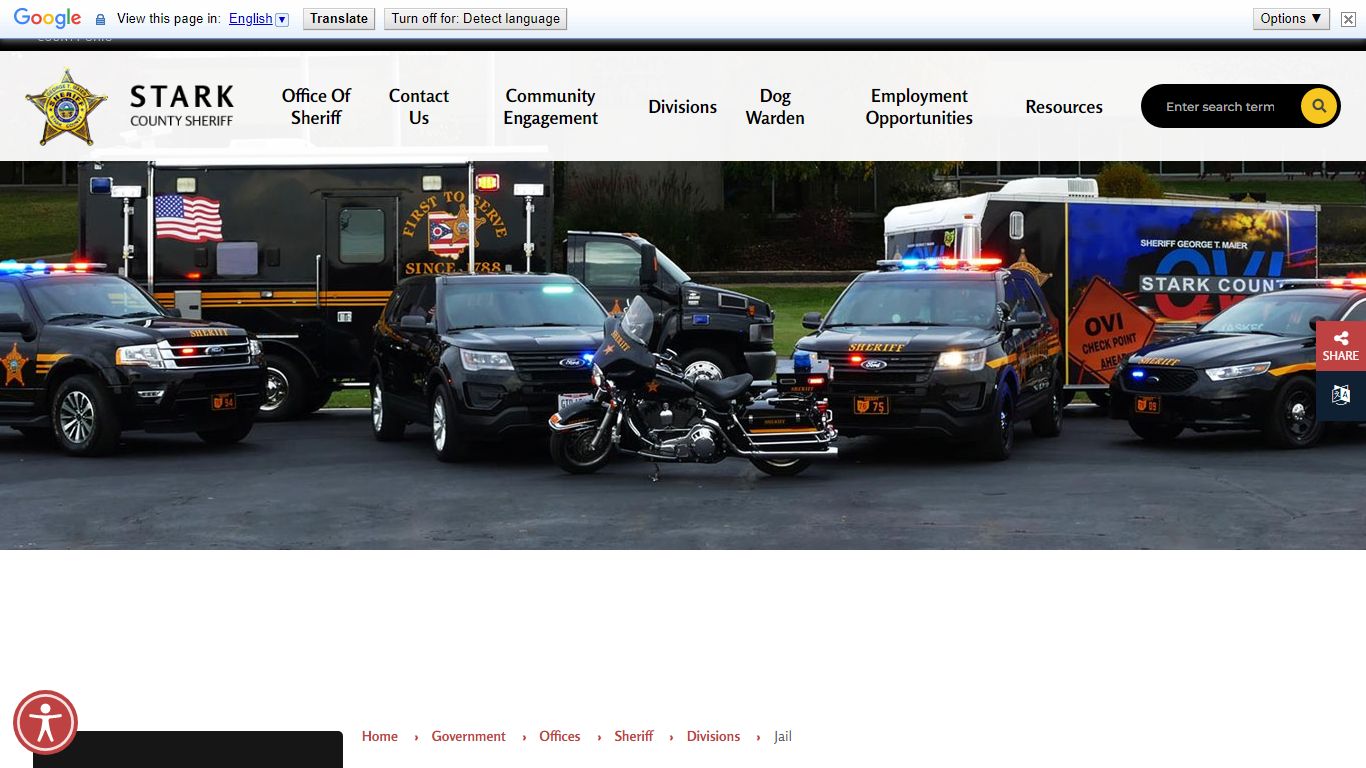Viewport: 1366px width, 768px height.
Task: Click the Stark County Sheriff star badge logo
Action: tap(66, 107)
